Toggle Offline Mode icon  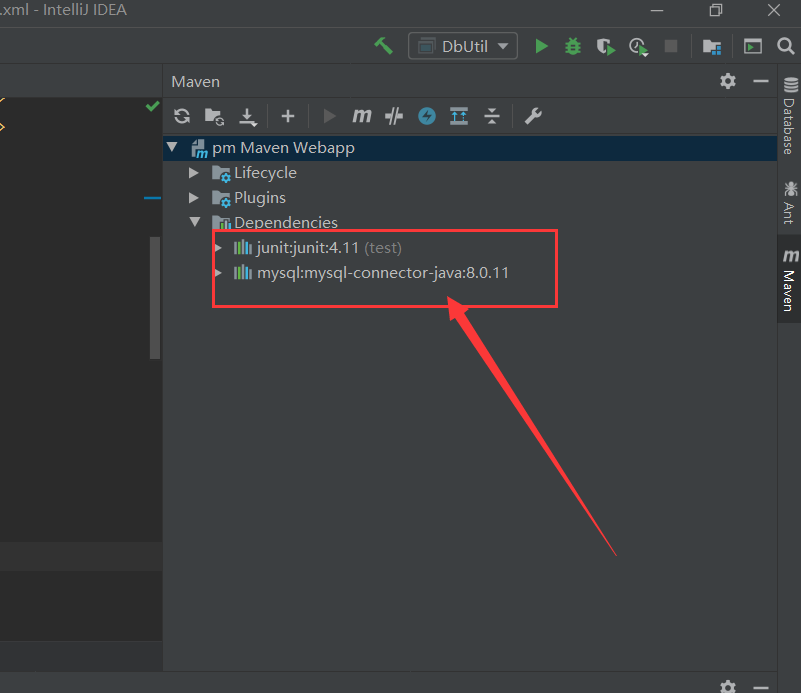(394, 116)
